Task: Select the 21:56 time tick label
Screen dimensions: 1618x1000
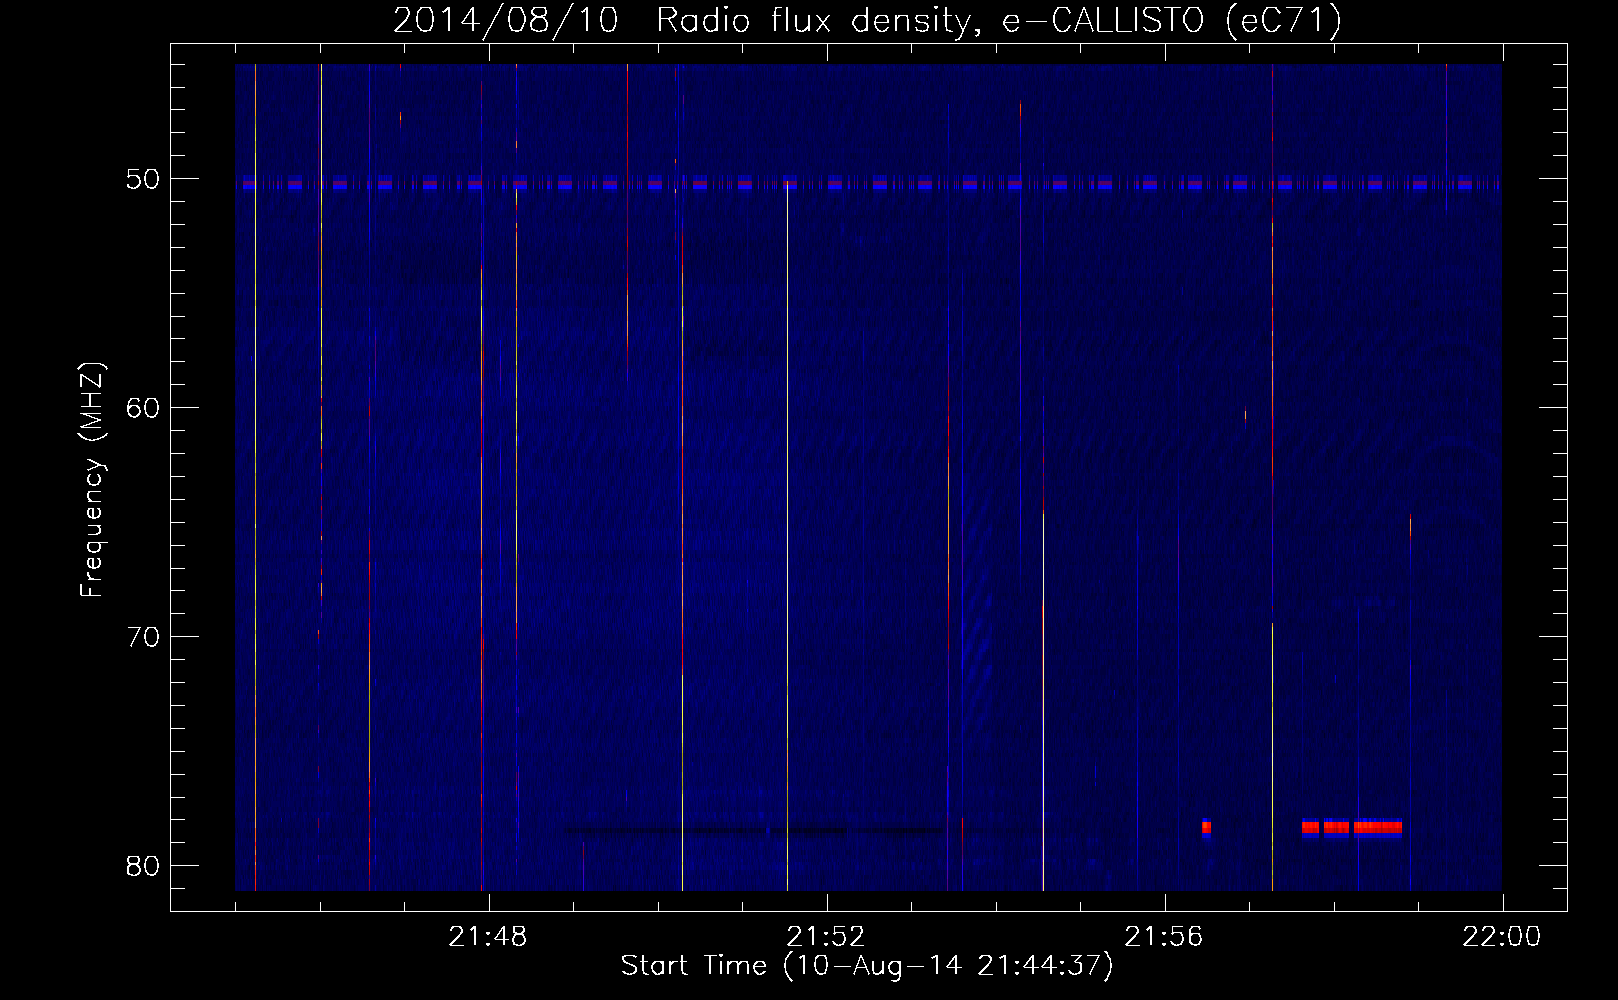Action: (1164, 937)
